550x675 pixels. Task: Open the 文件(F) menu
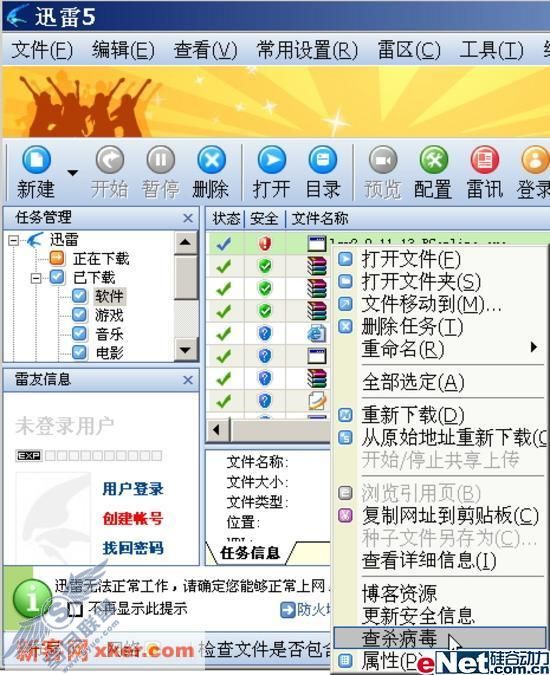(42, 50)
